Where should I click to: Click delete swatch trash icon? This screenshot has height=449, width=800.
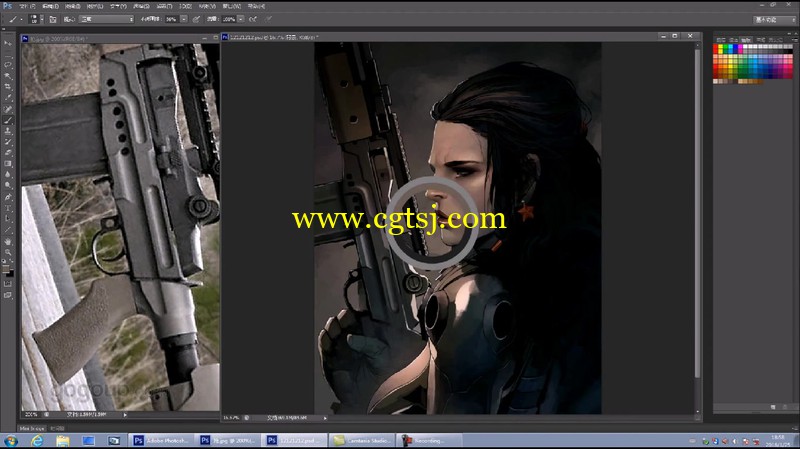point(784,407)
